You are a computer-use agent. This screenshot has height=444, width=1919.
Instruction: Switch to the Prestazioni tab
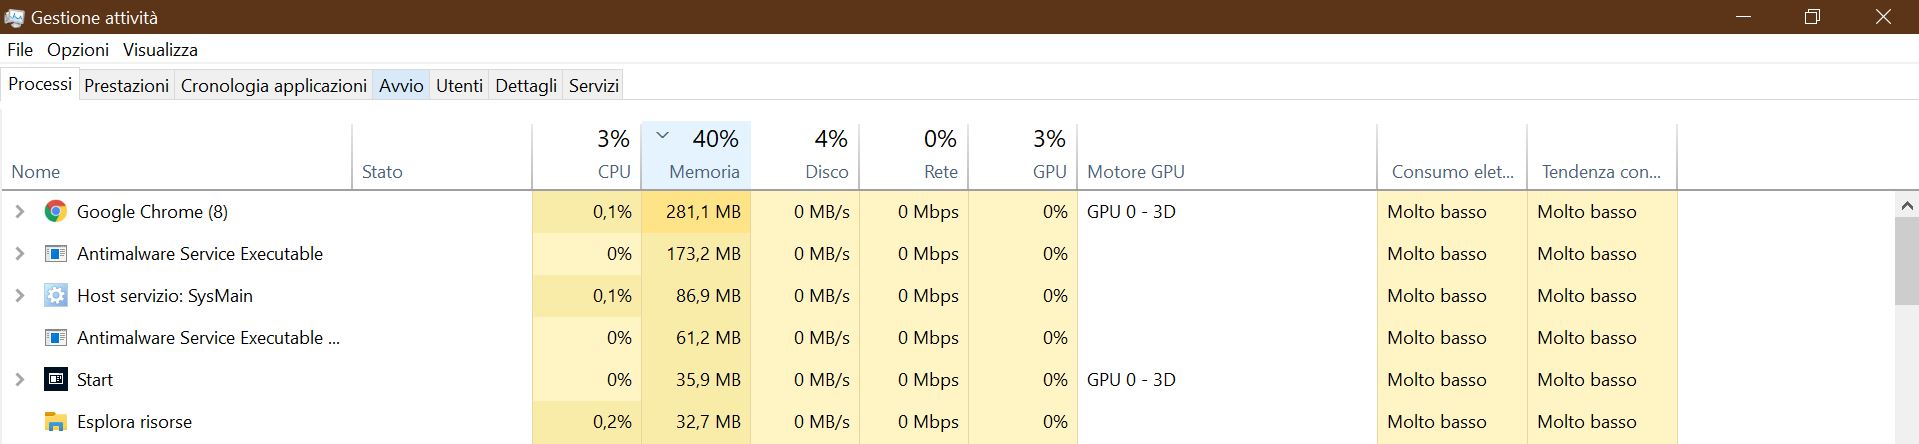tap(126, 86)
